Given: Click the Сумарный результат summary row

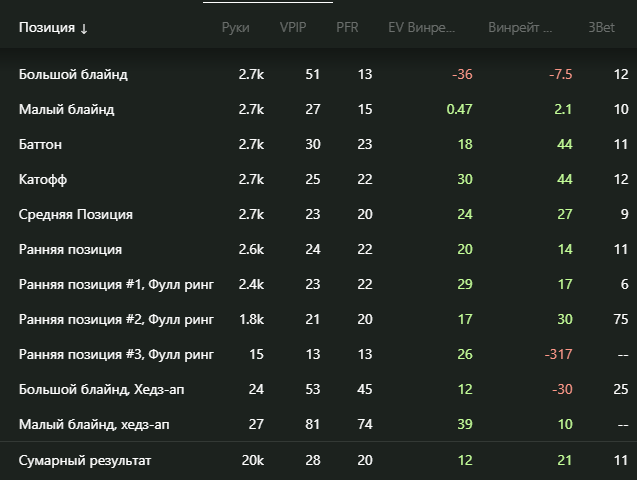Looking at the screenshot, I should 86,460.
